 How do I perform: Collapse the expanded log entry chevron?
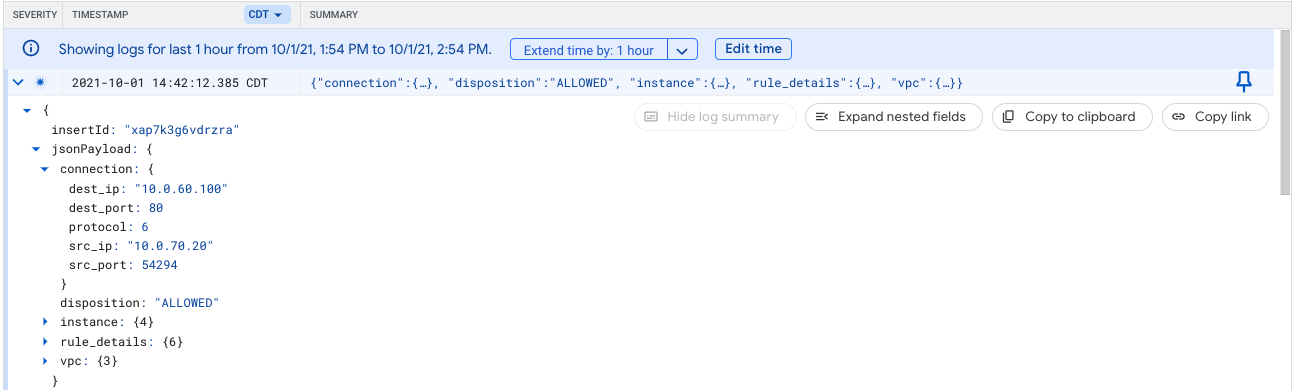pyautogui.click(x=18, y=82)
